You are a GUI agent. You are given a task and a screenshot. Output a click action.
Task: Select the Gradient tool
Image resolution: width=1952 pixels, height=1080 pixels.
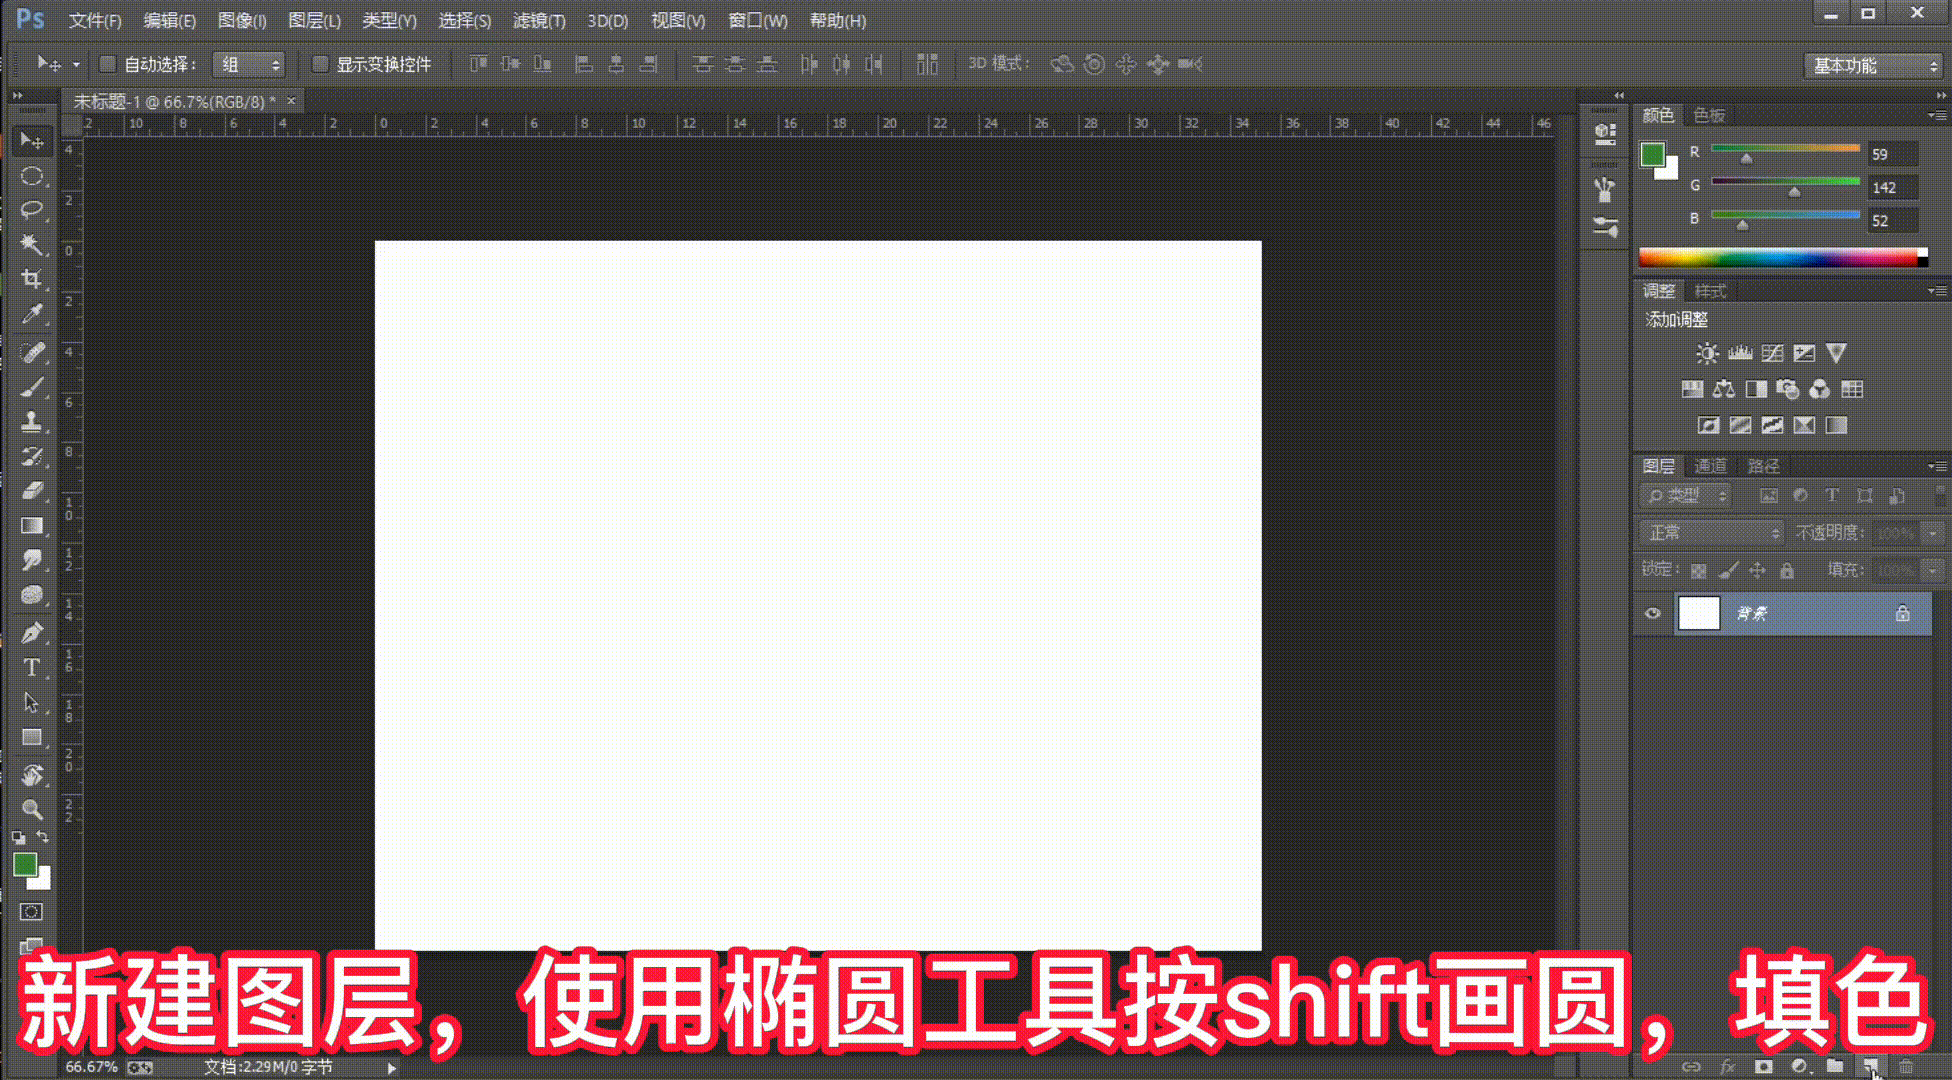click(32, 525)
